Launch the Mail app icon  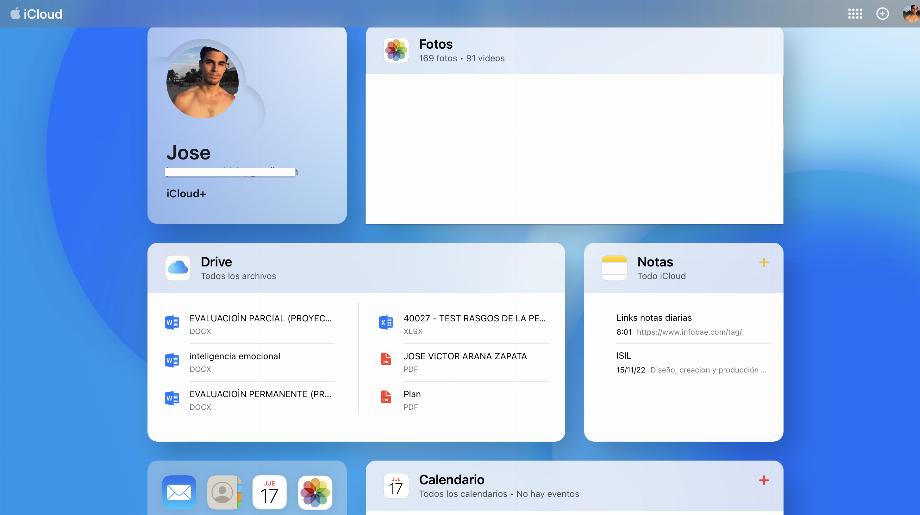tap(179, 492)
